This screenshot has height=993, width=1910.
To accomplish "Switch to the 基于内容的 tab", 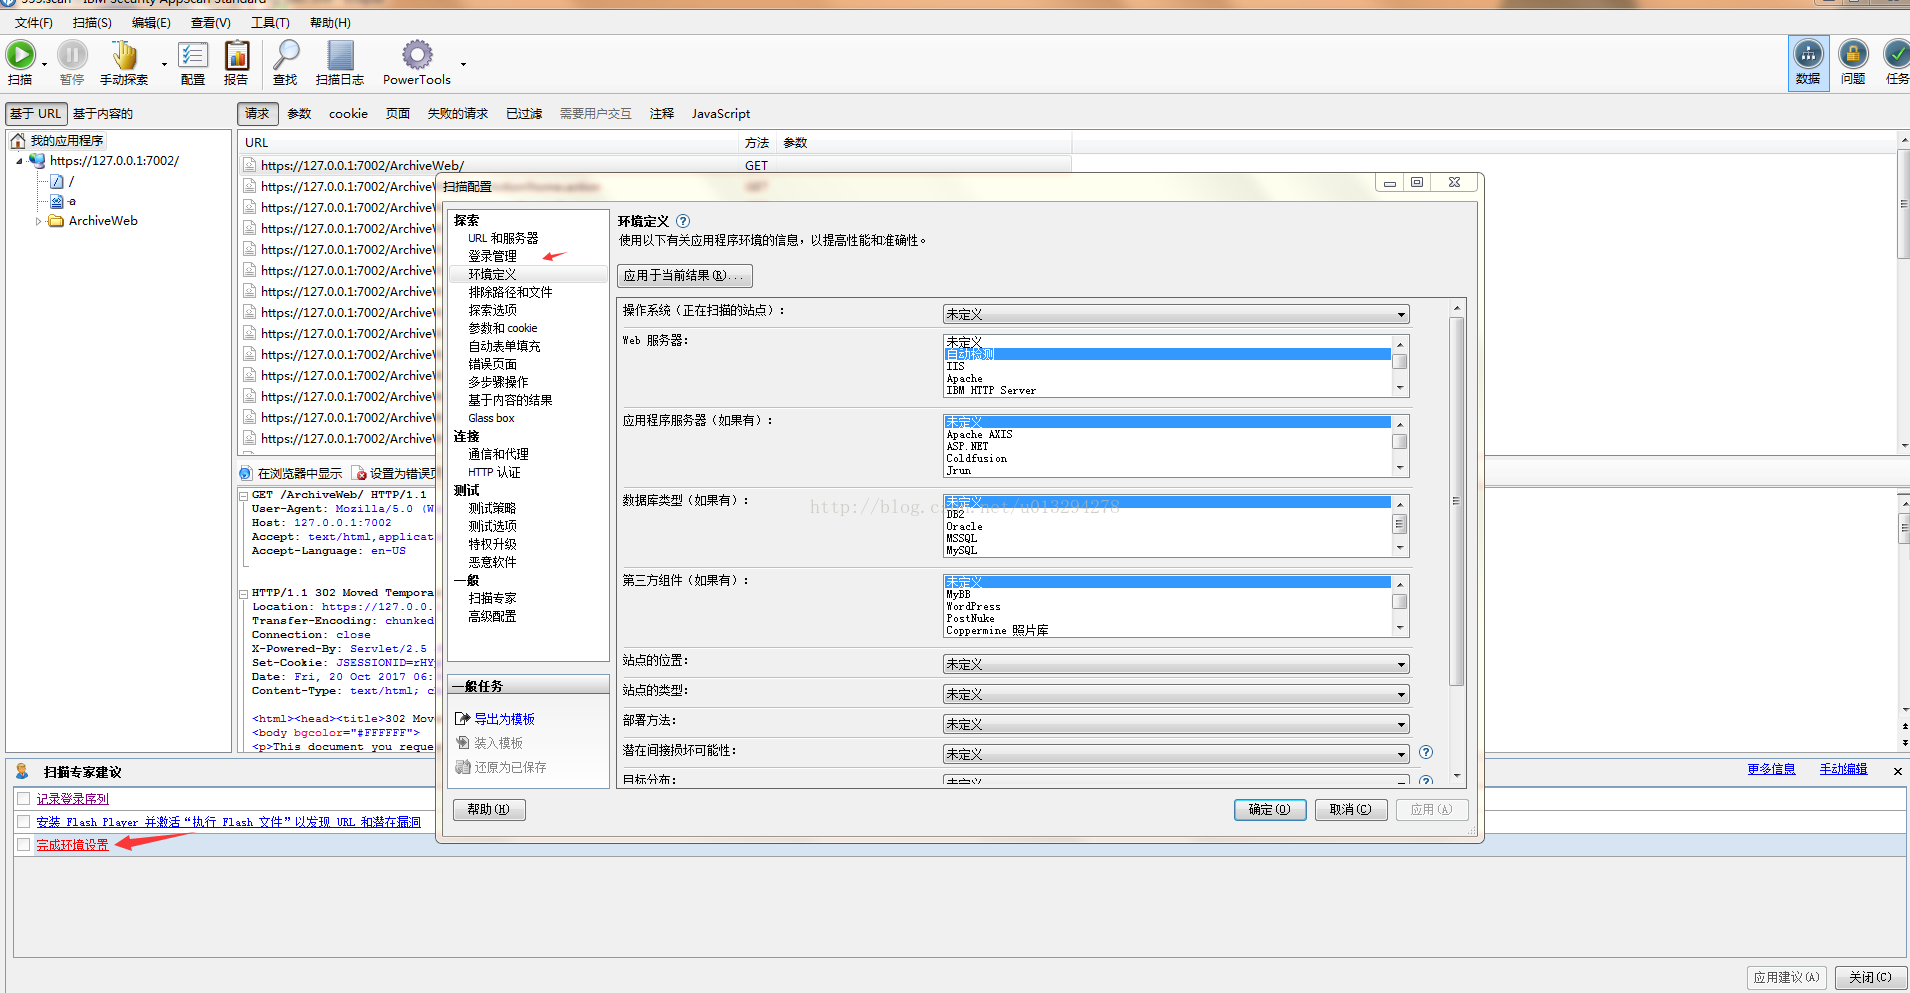I will pyautogui.click(x=103, y=113).
